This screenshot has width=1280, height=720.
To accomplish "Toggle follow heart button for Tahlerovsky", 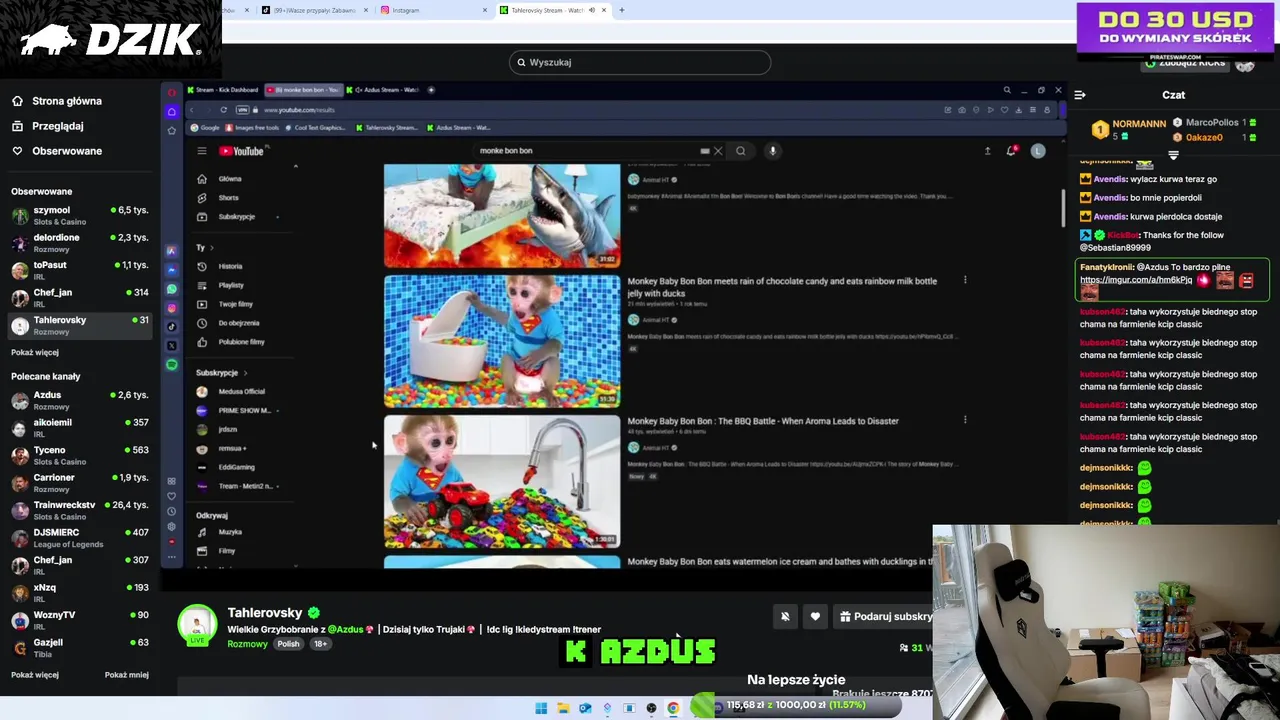I will point(815,617).
